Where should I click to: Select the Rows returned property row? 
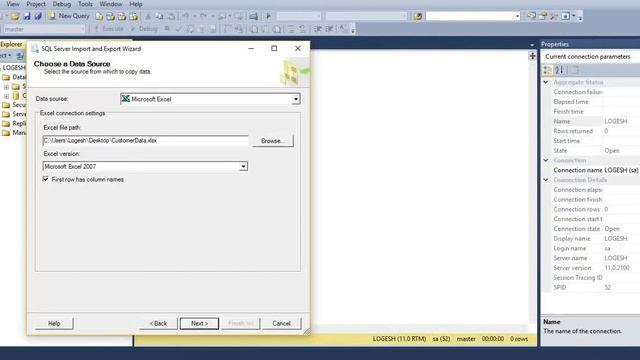click(x=596, y=131)
